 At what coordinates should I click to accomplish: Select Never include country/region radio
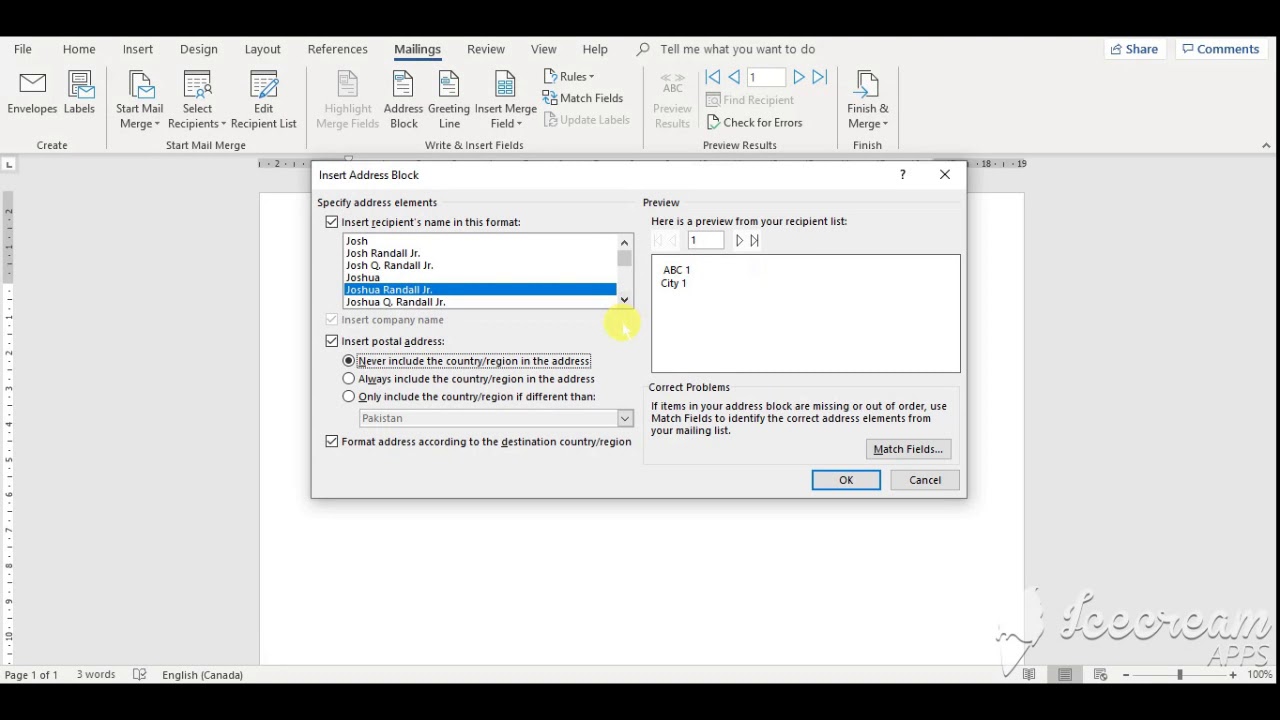click(x=348, y=361)
